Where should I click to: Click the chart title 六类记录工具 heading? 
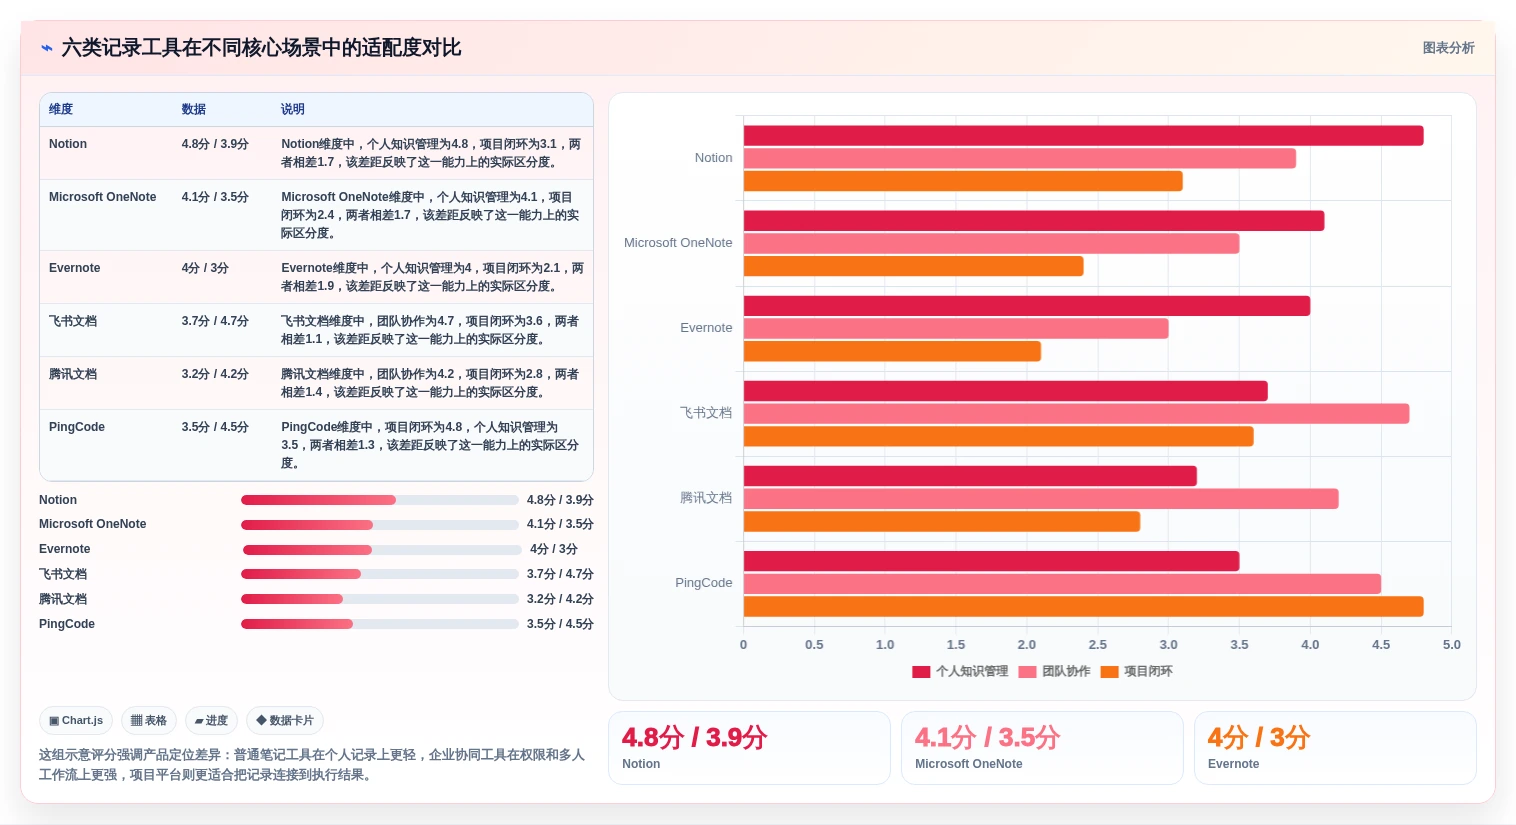pyautogui.click(x=261, y=48)
